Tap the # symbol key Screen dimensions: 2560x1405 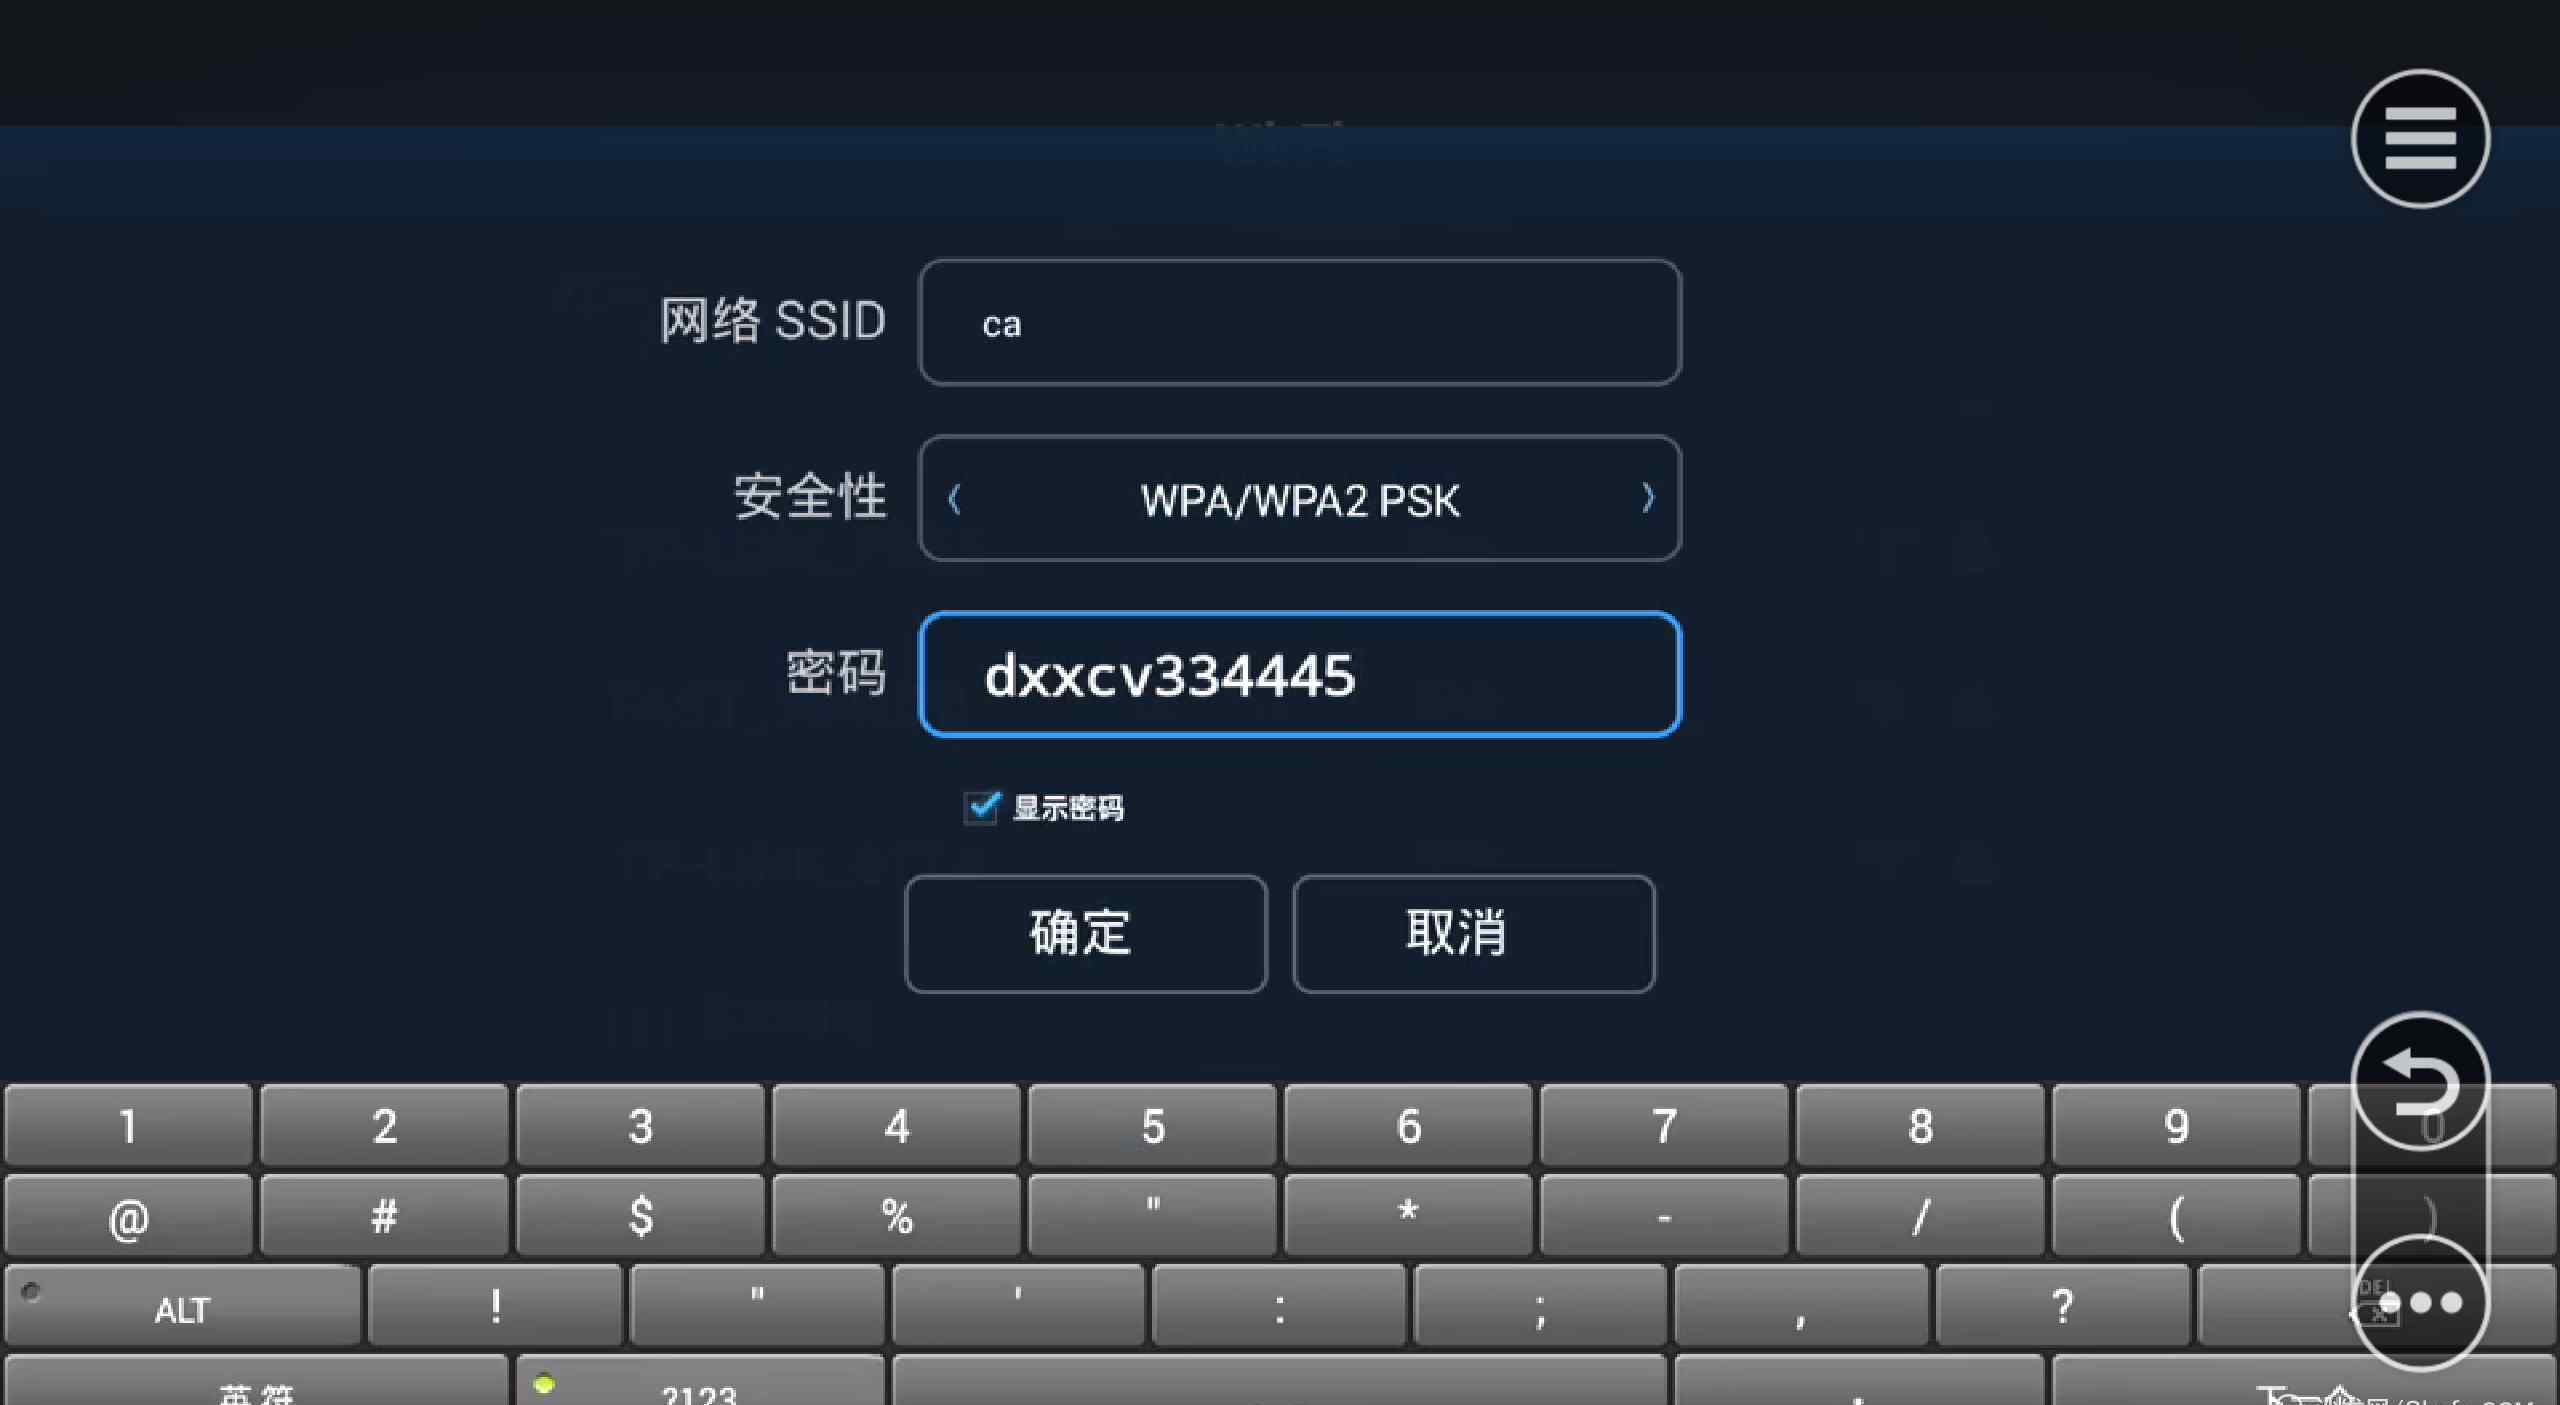coord(384,1216)
